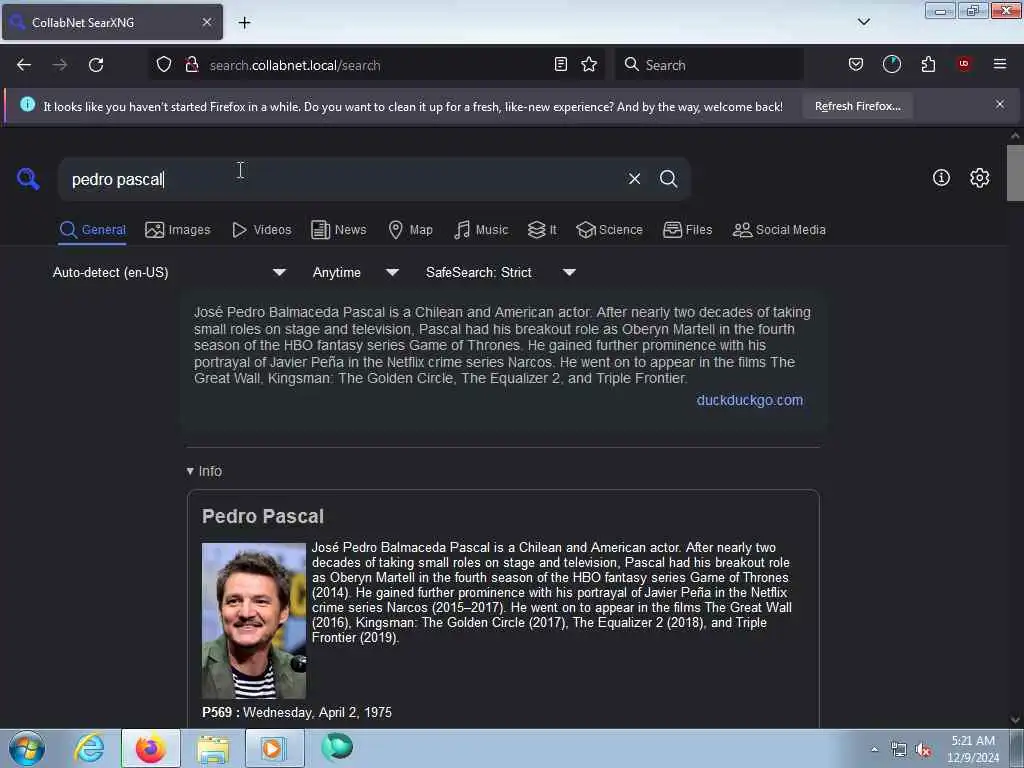The width and height of the screenshot is (1024, 768).
Task: Switch to the It category
Action: point(542,230)
